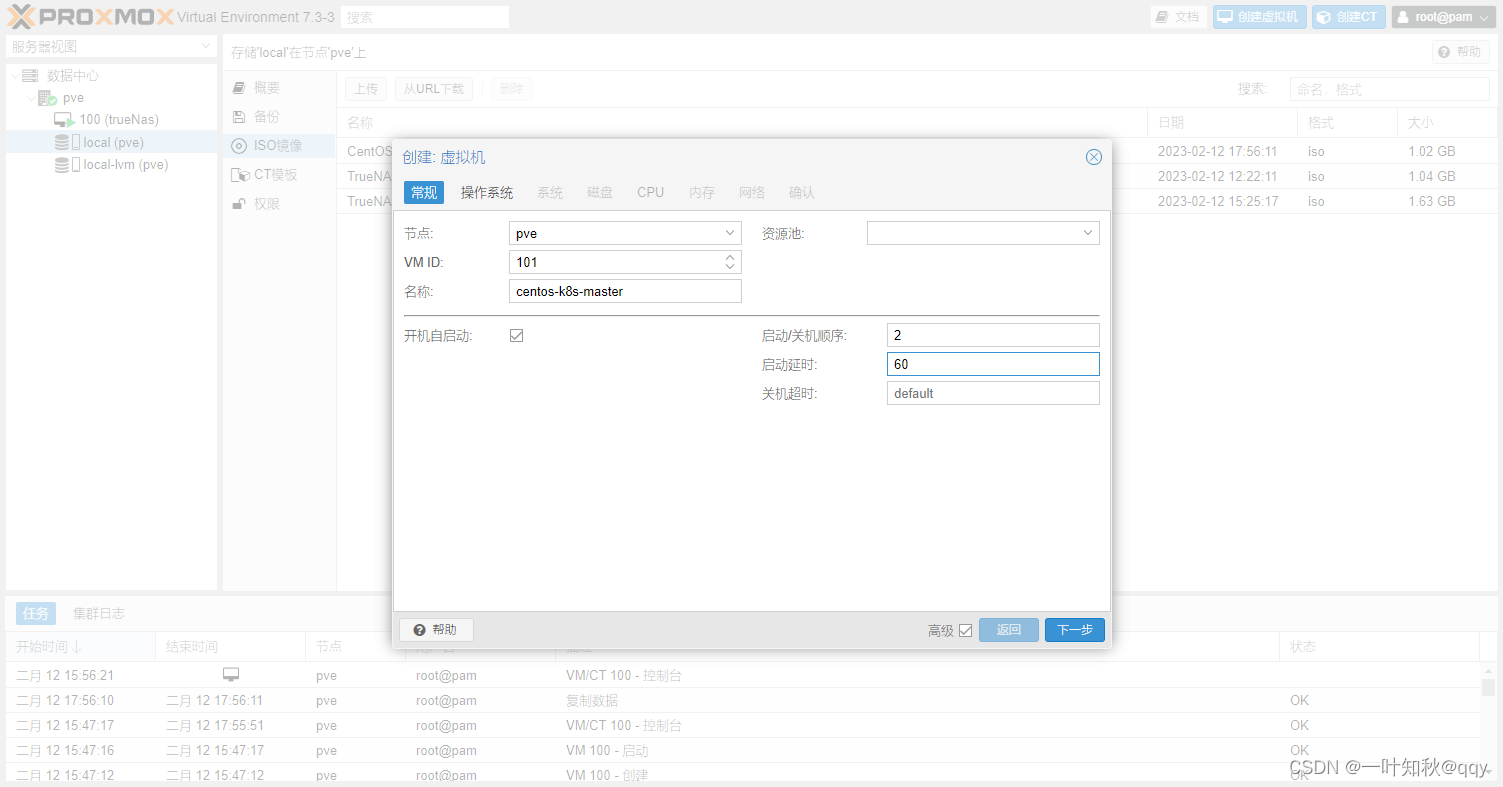The image size is (1503, 787).
Task: Click the 数据中心 server icon
Action: [30, 75]
